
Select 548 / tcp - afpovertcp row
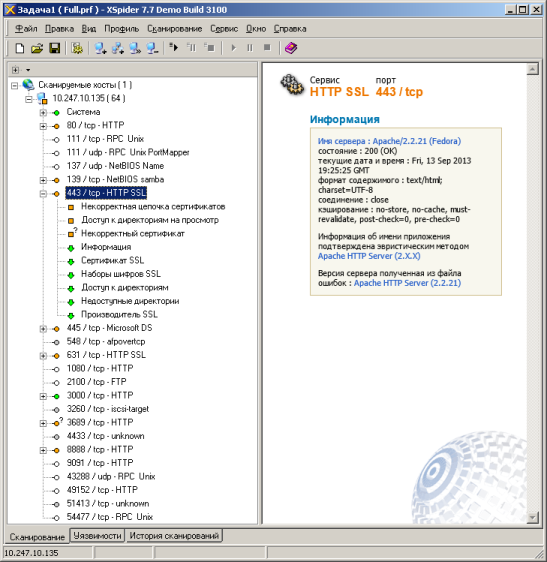point(106,341)
